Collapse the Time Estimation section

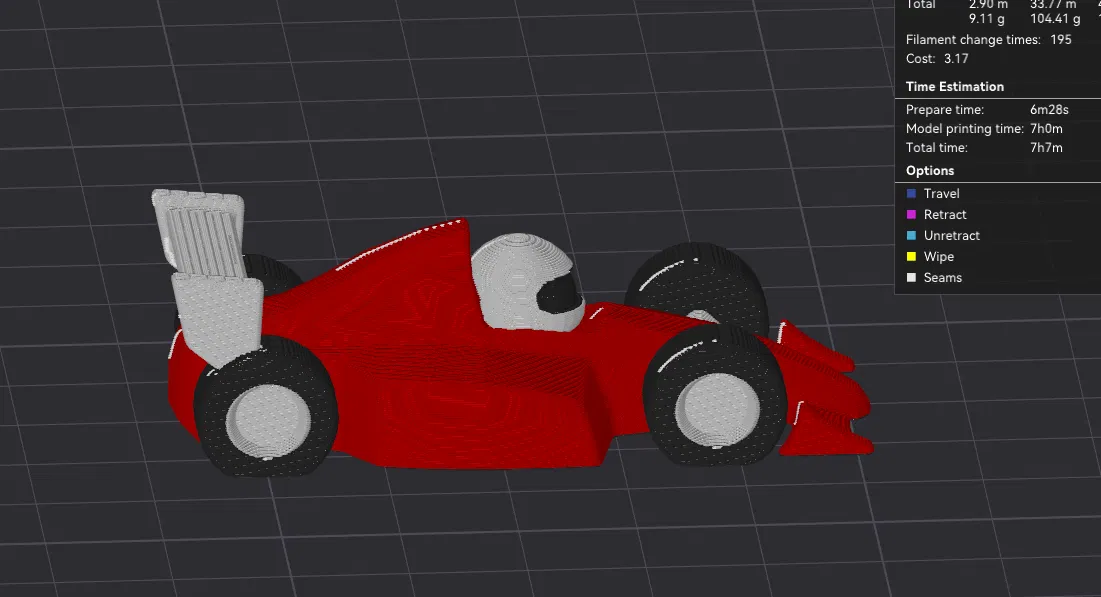click(953, 86)
